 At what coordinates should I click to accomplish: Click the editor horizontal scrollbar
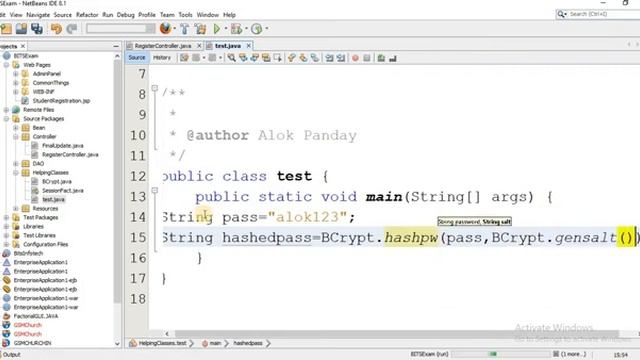point(397,333)
